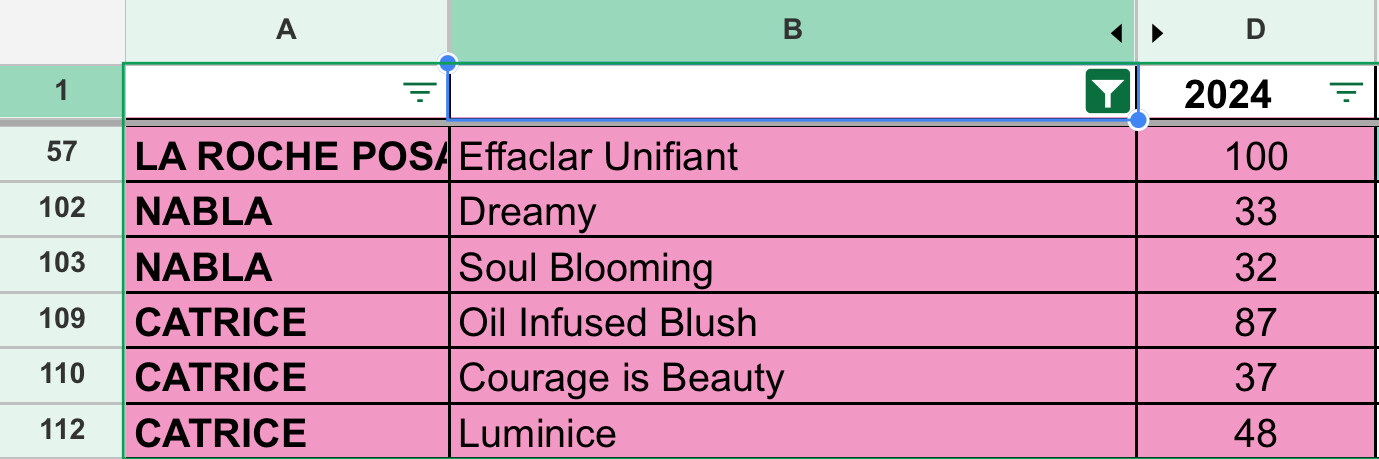Image resolution: width=1379 pixels, height=459 pixels.
Task: Open the filter icon beside 2024
Action: 1346,94
